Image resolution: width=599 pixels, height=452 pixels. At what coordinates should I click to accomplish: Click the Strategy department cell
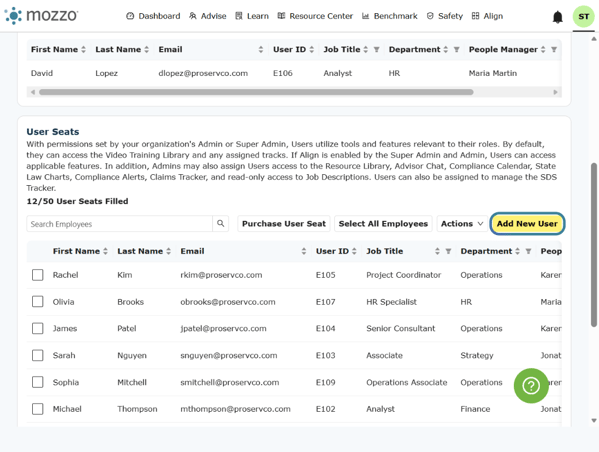477,355
